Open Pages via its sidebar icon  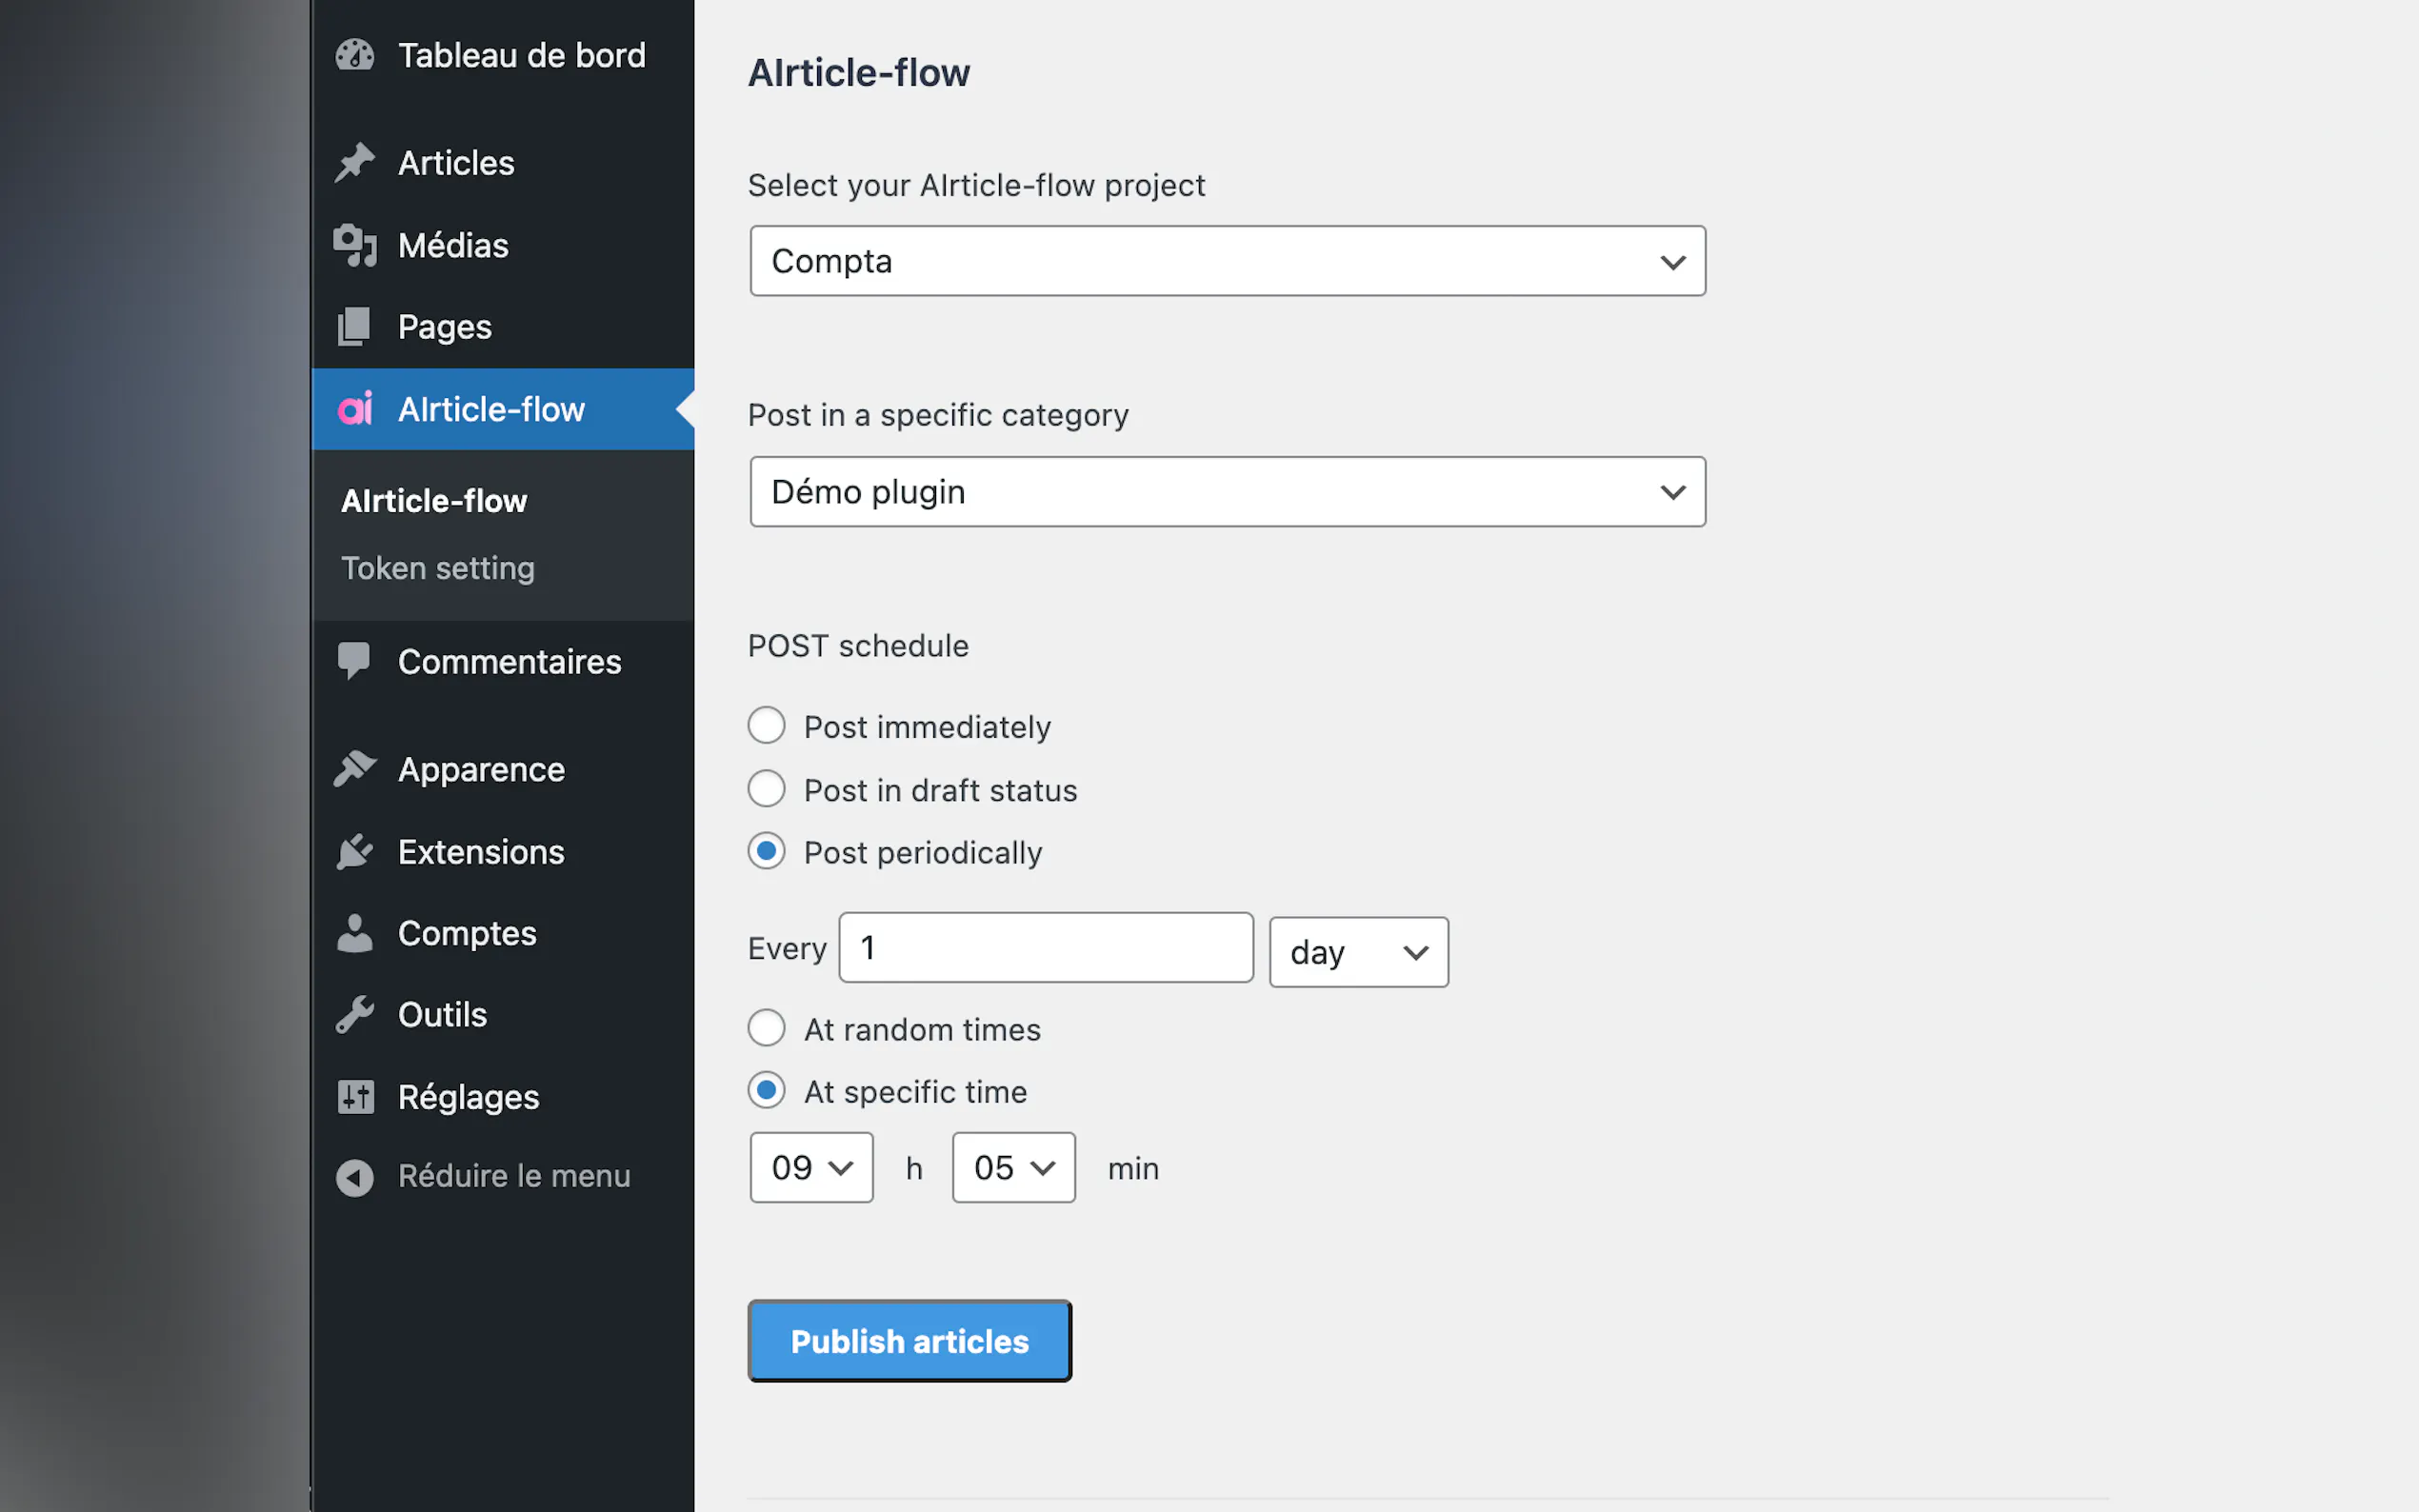click(x=356, y=326)
